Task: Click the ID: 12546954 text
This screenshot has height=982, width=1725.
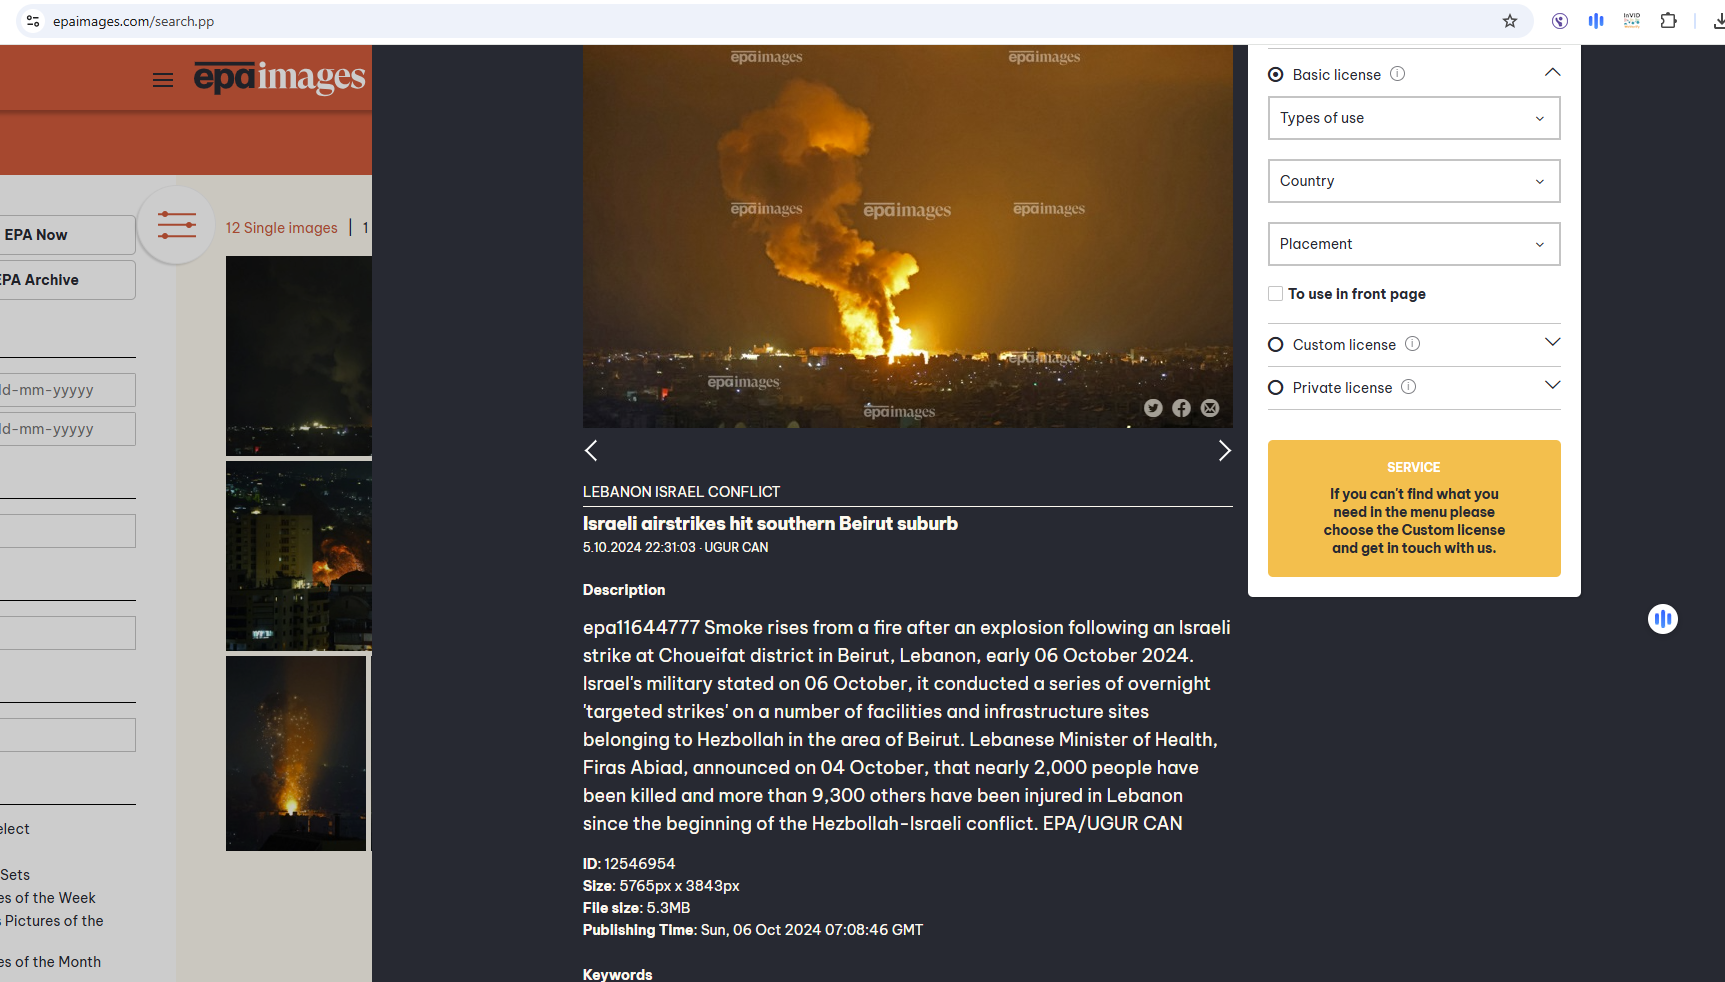Action: pyautogui.click(x=629, y=864)
